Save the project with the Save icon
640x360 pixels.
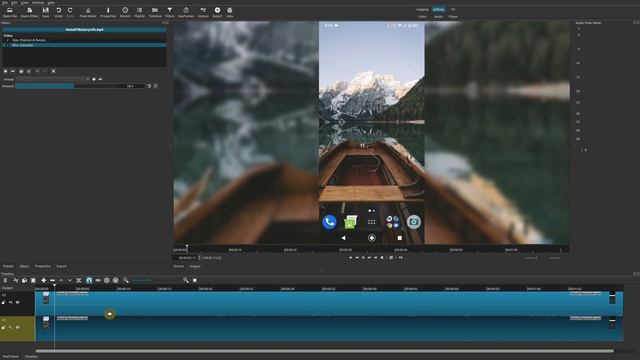pyautogui.click(x=46, y=12)
